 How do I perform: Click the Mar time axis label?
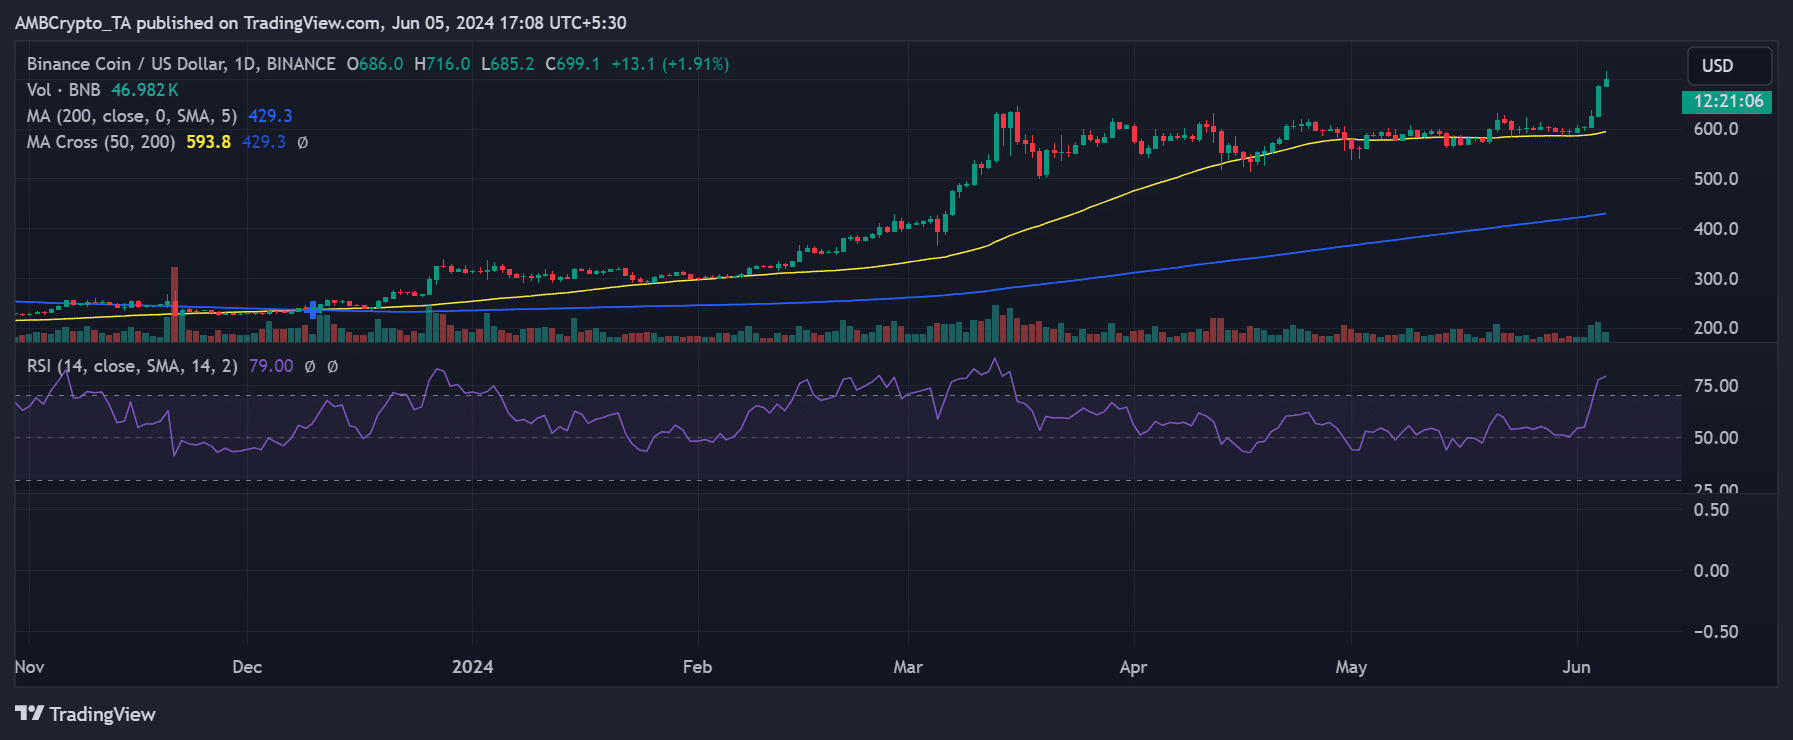pos(908,667)
